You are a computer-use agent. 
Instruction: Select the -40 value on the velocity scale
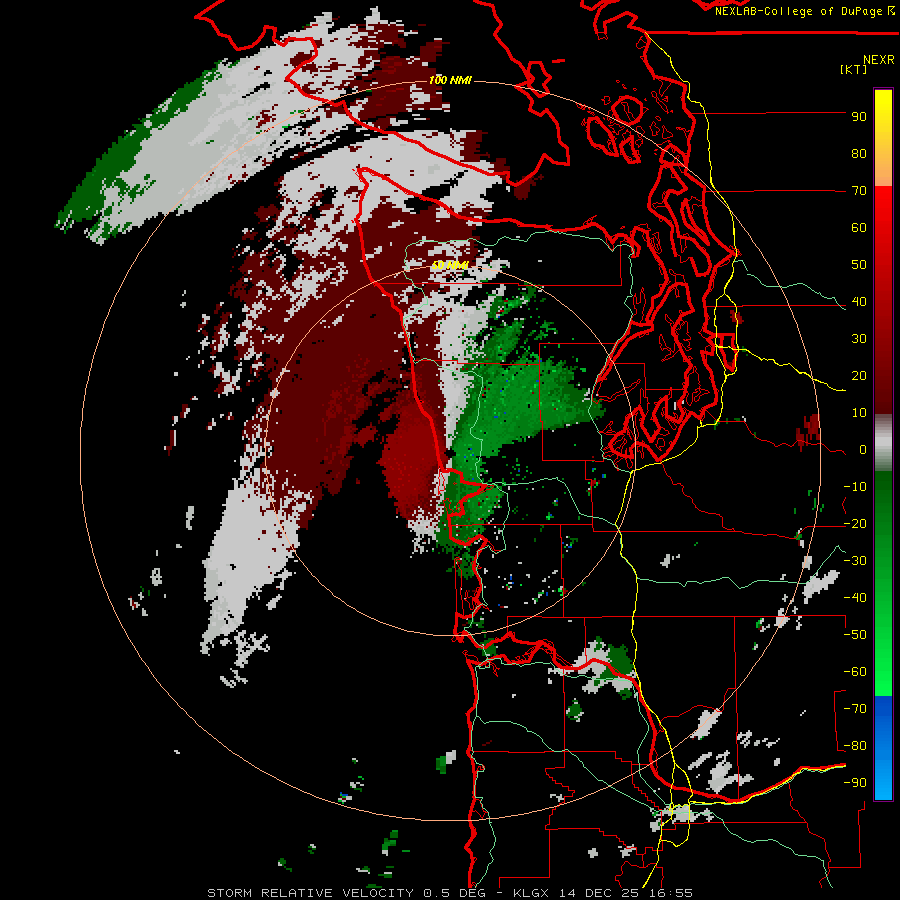pos(855,598)
